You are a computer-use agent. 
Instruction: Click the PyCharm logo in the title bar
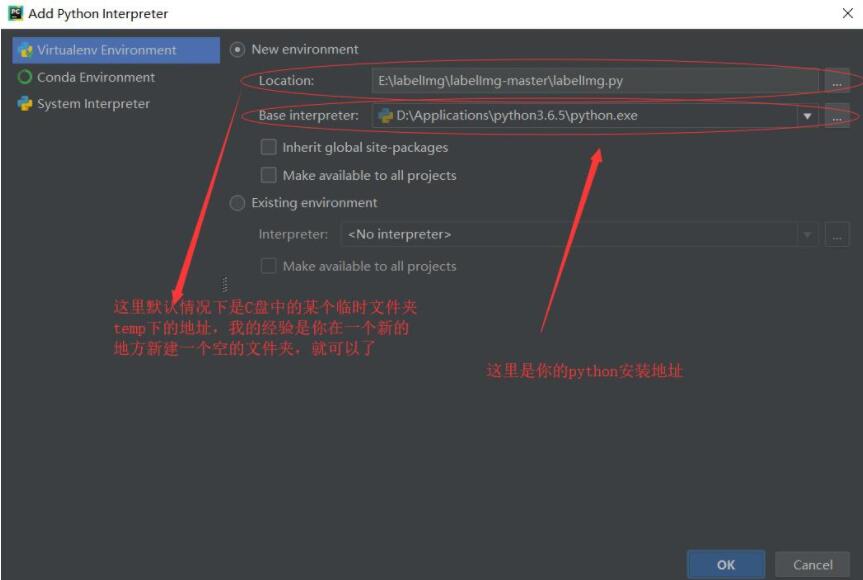click(12, 11)
